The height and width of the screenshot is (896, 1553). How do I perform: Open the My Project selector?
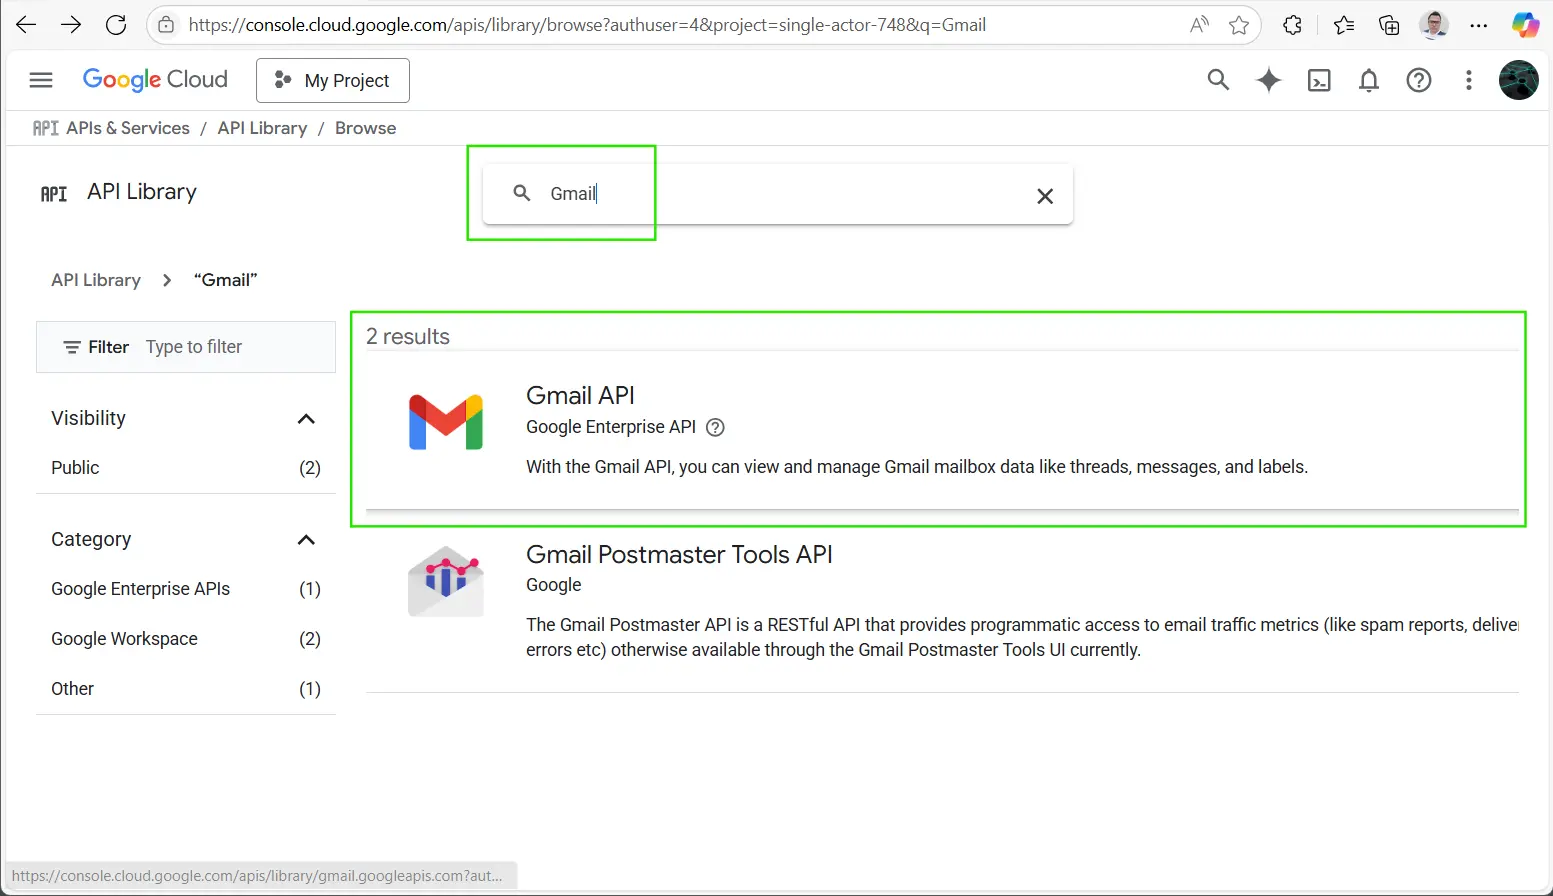point(333,80)
